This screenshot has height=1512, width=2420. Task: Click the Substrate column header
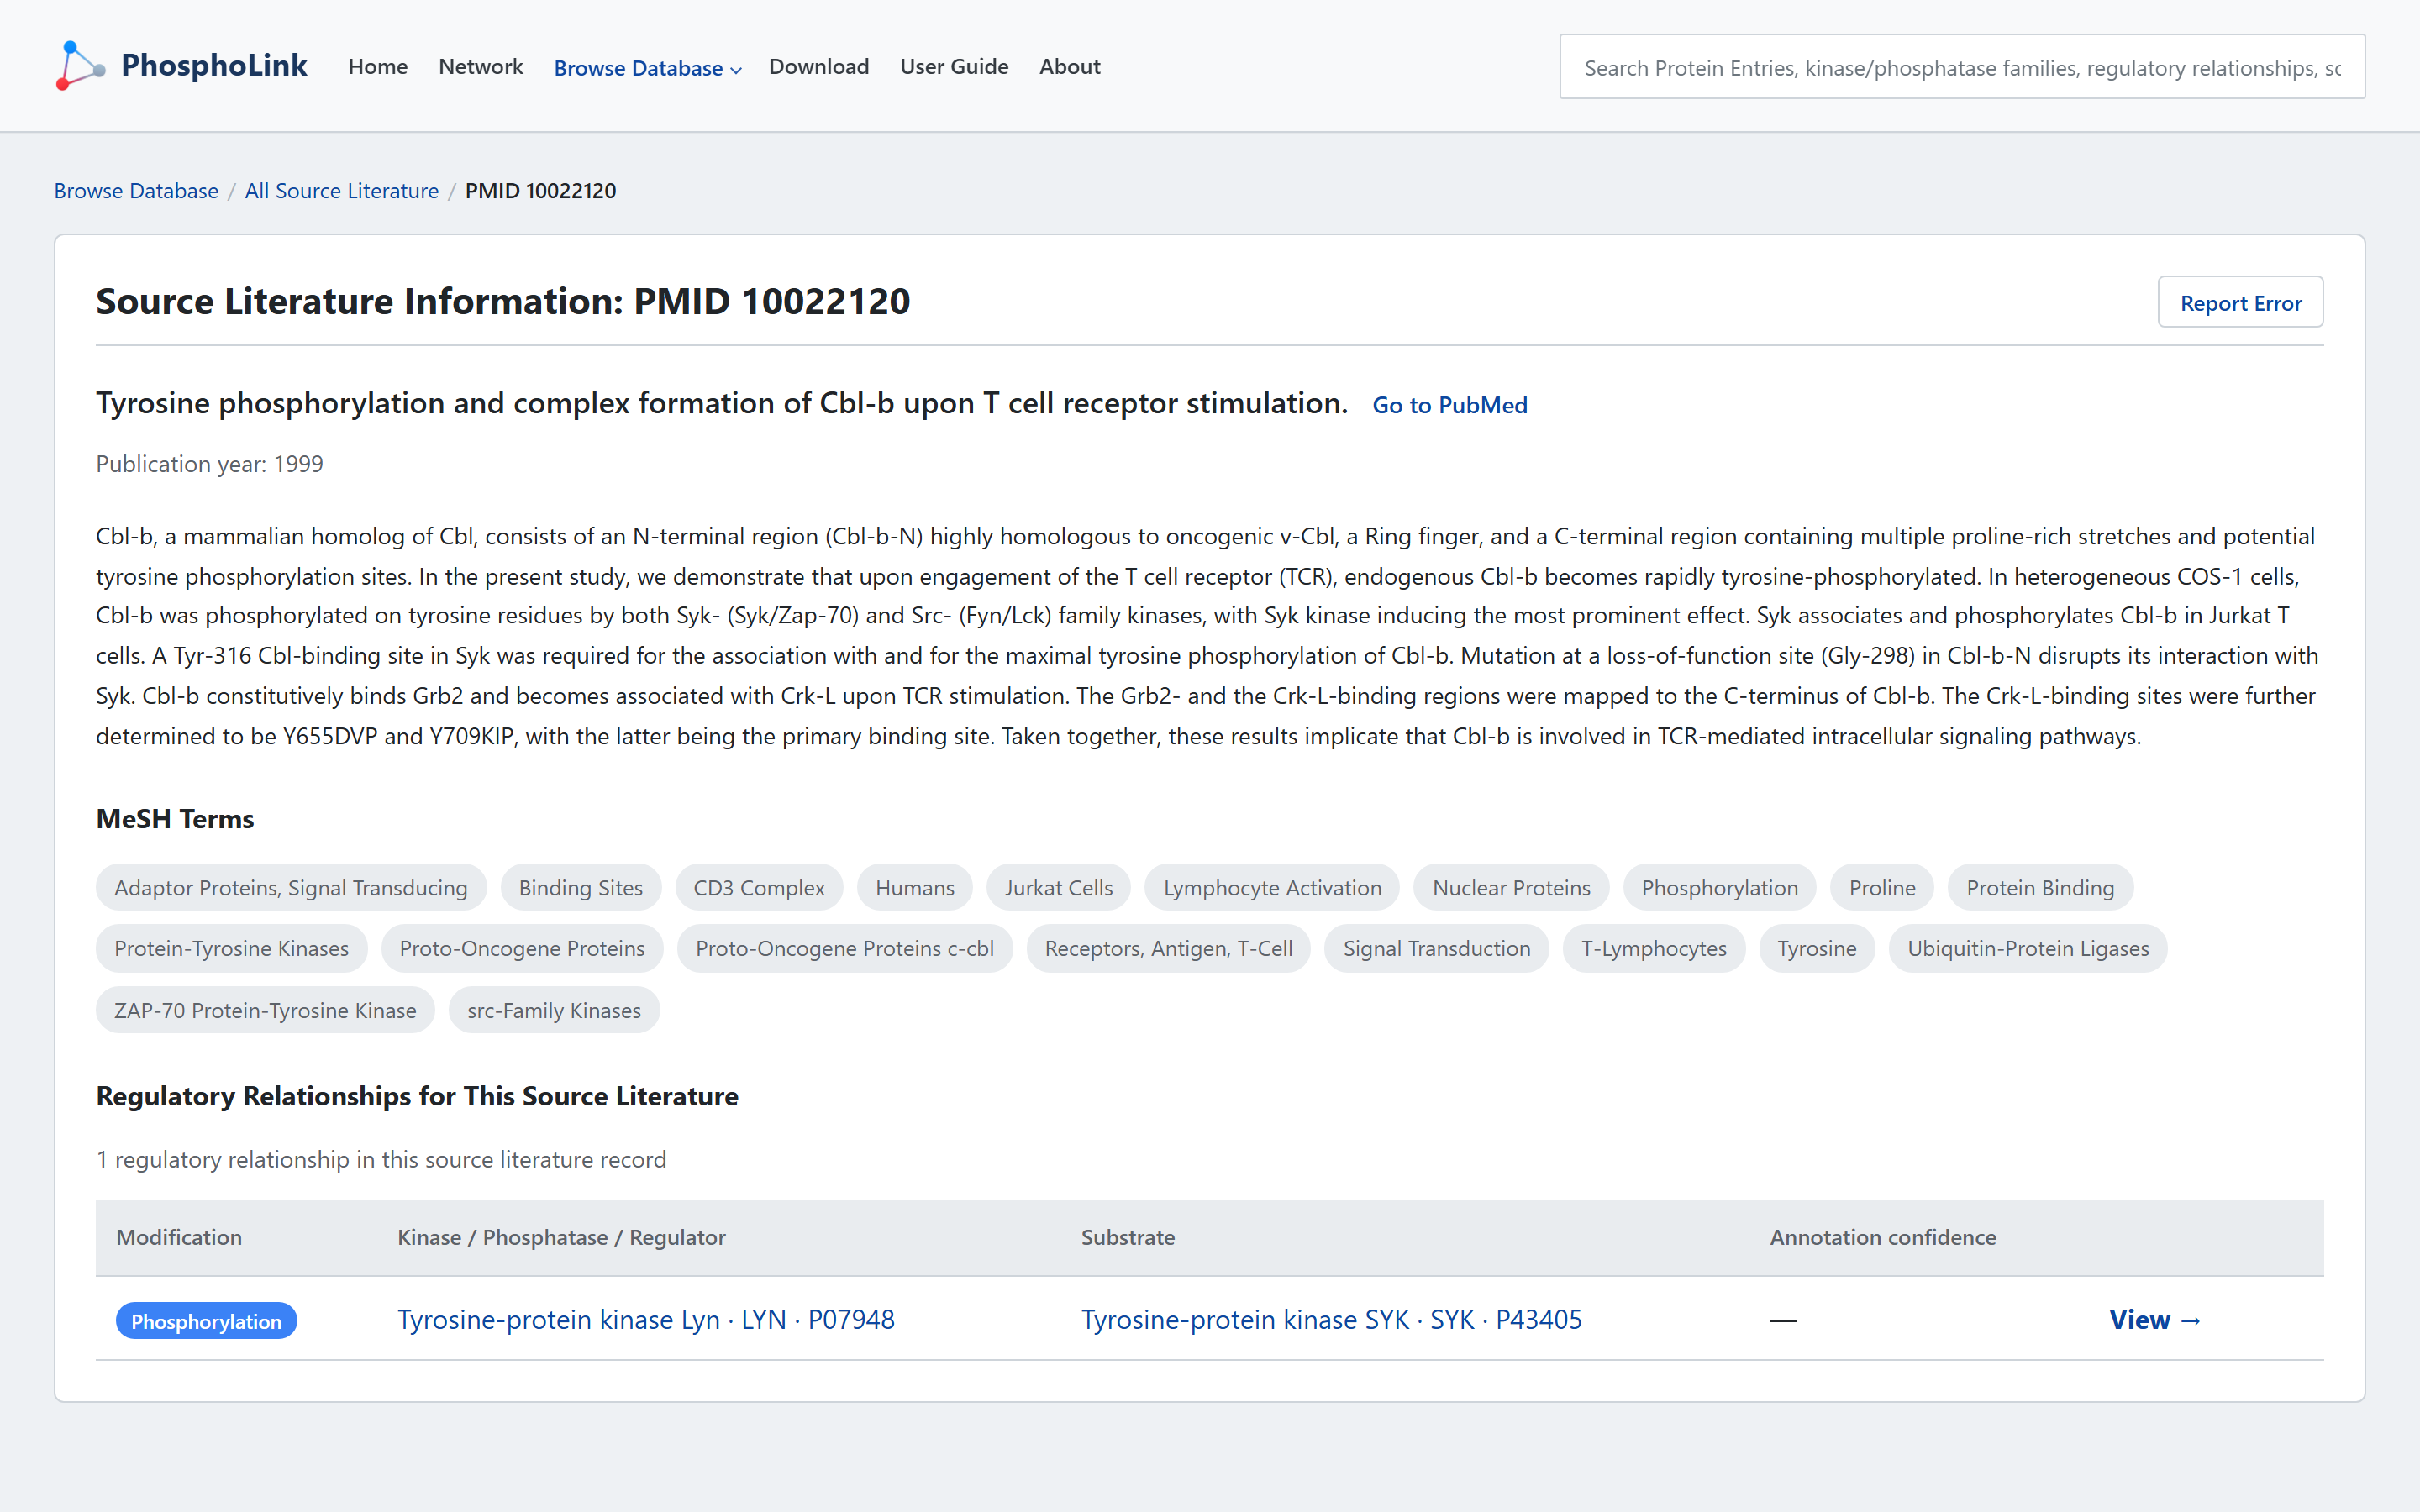[1128, 1237]
